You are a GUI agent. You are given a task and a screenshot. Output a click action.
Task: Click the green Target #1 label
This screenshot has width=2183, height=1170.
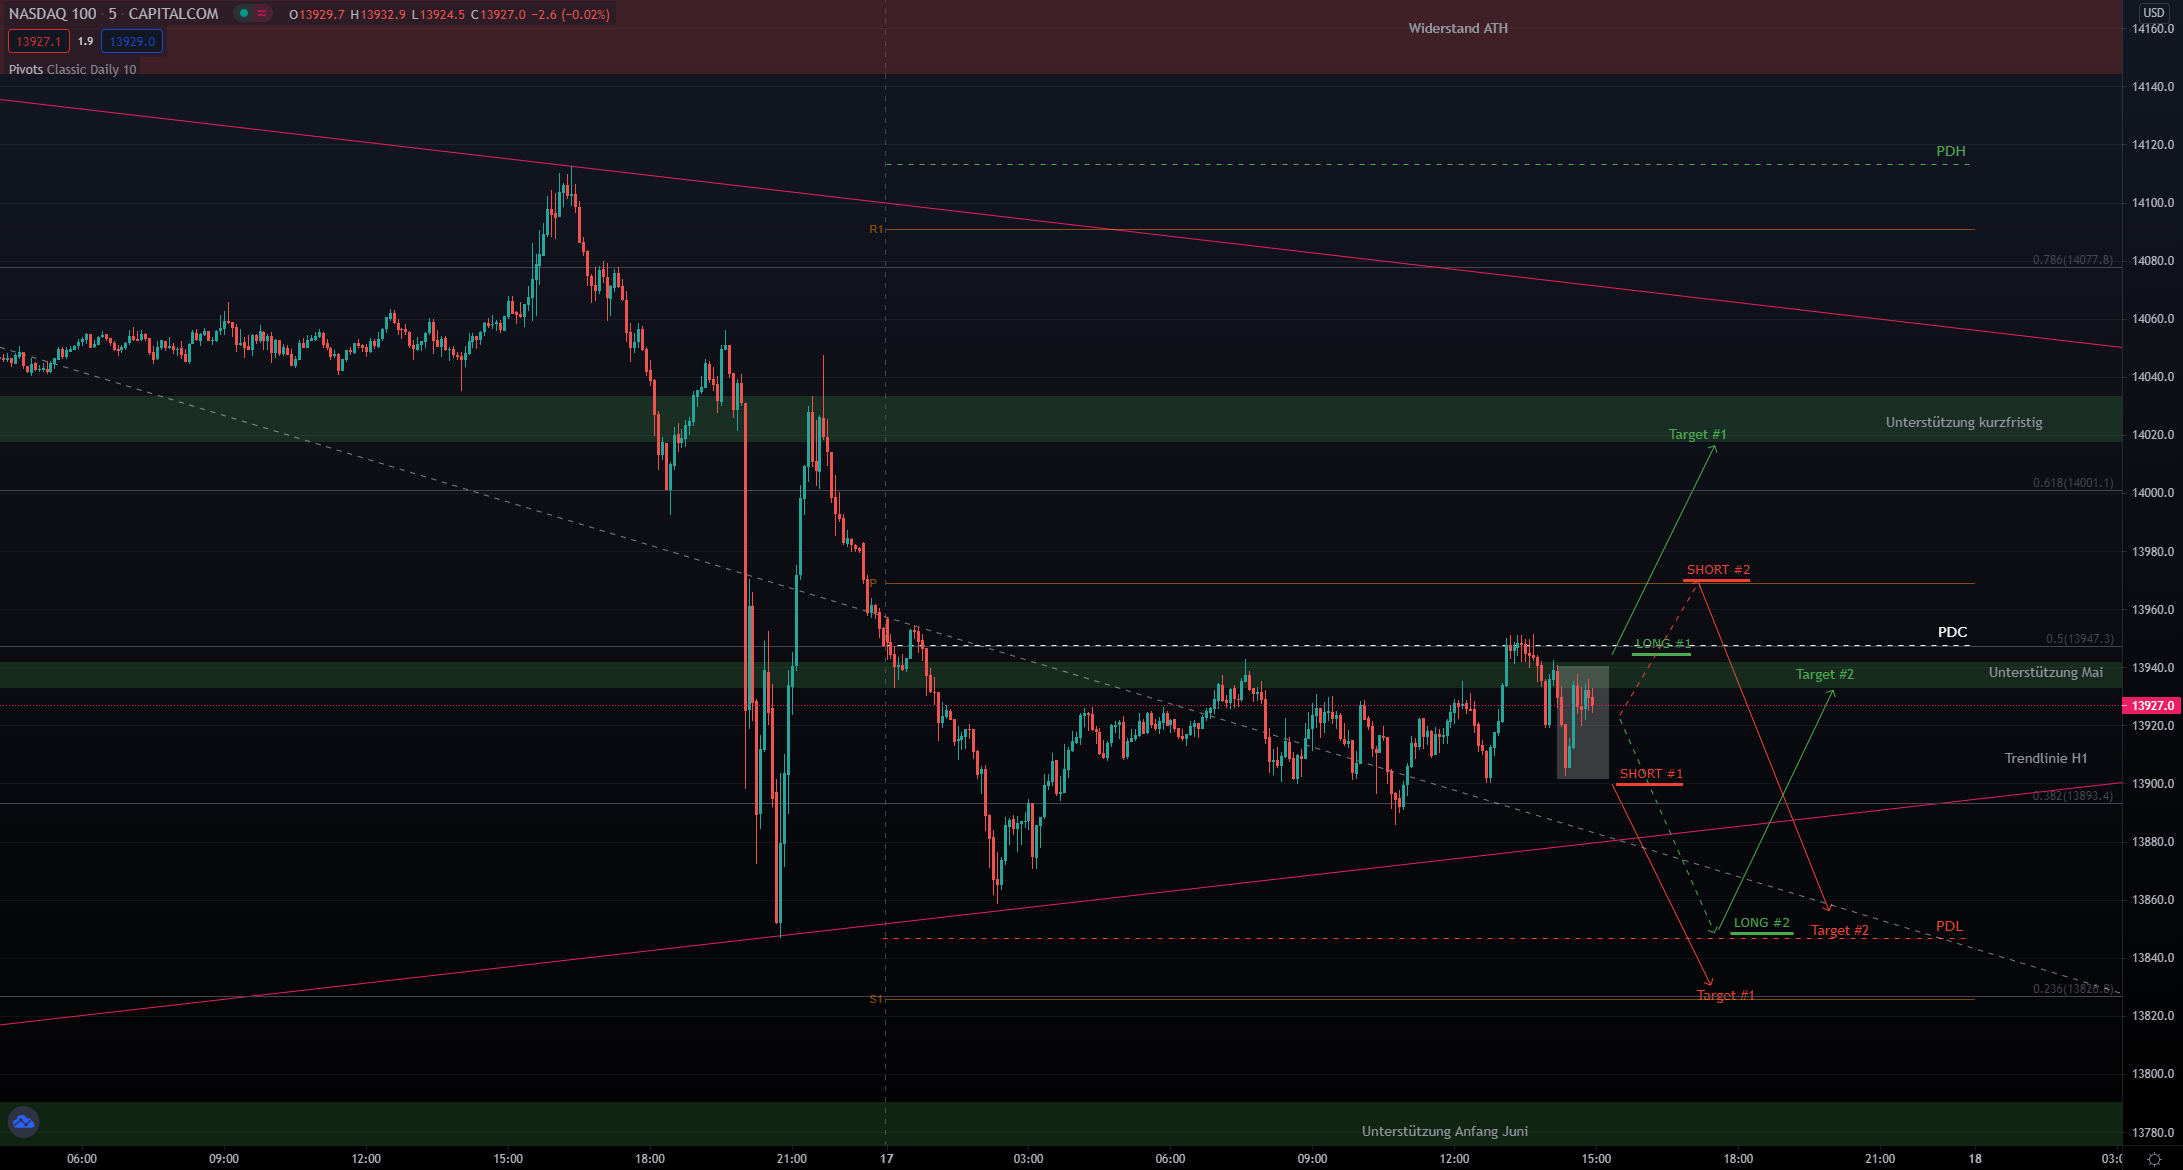pyautogui.click(x=1697, y=434)
